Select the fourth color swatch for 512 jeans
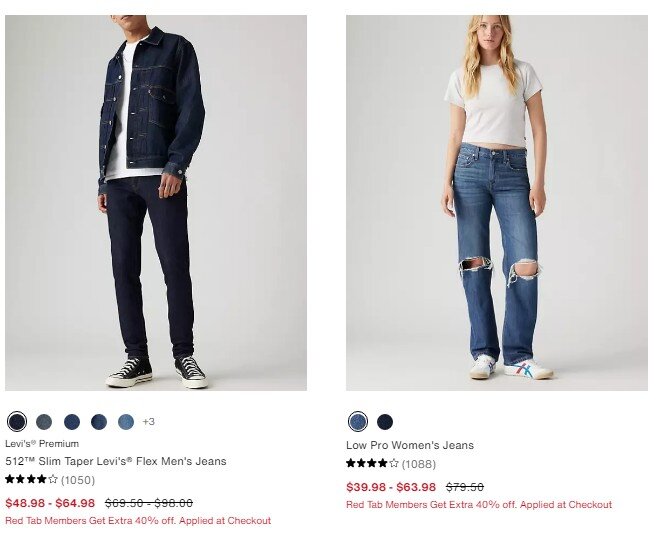 99,421
